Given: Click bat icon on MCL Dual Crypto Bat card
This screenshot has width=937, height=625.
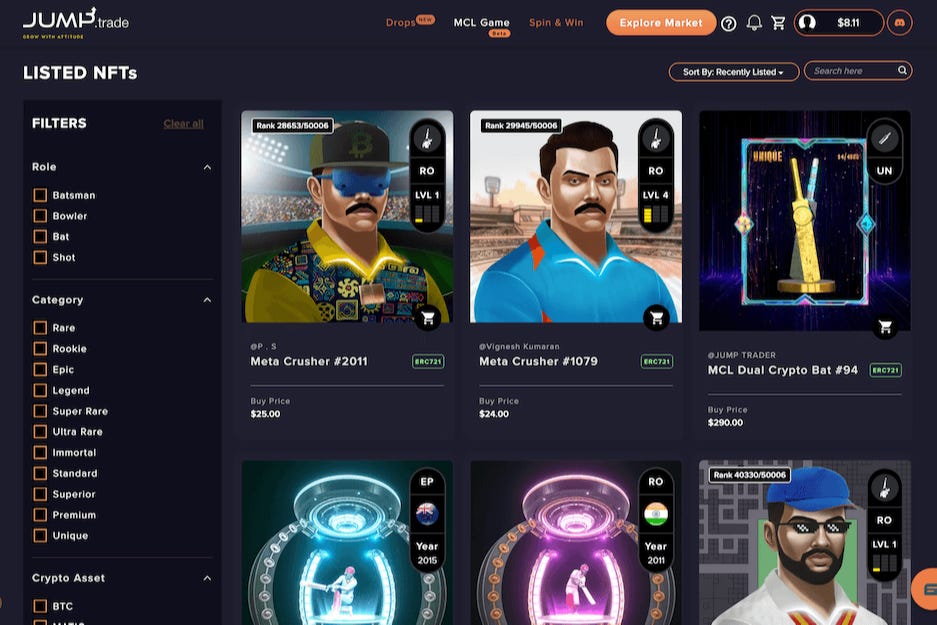Looking at the screenshot, I should pos(884,139).
